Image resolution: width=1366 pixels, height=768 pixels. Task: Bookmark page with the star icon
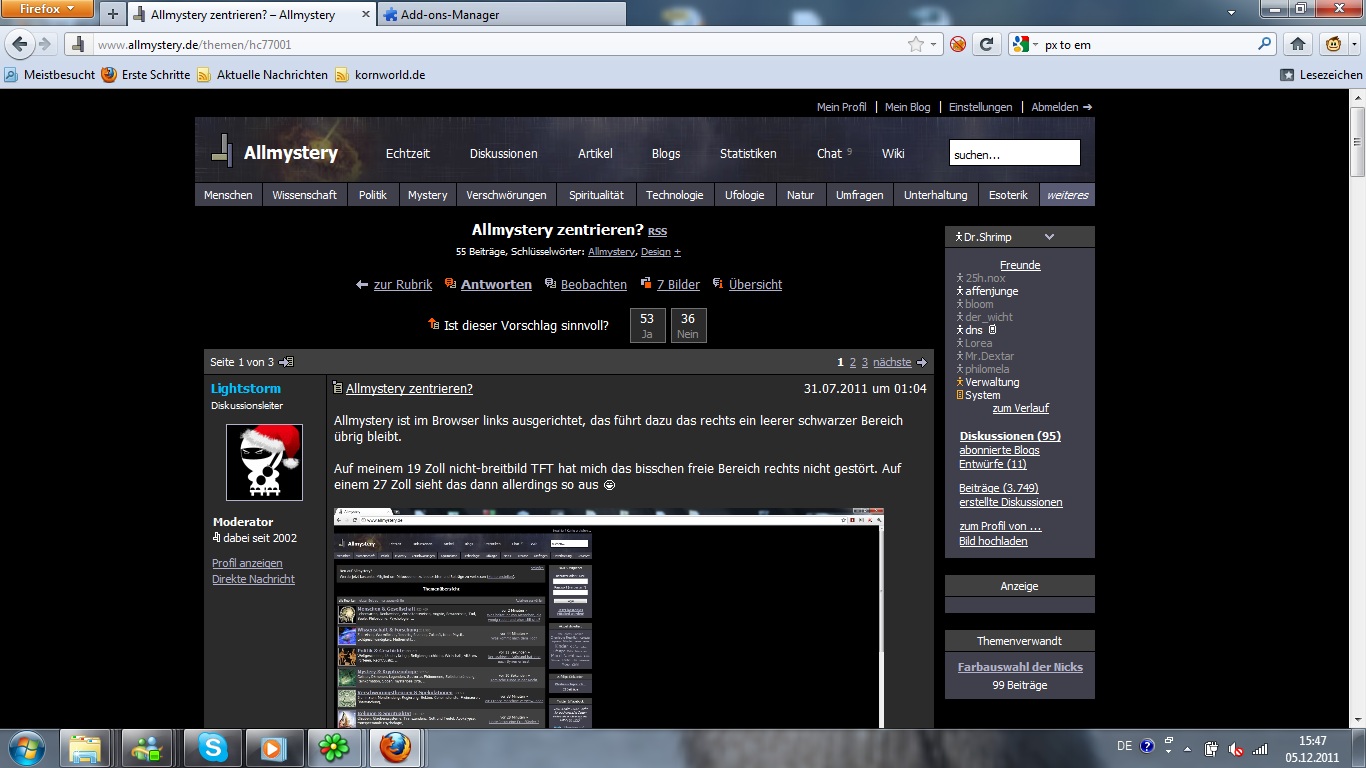915,44
